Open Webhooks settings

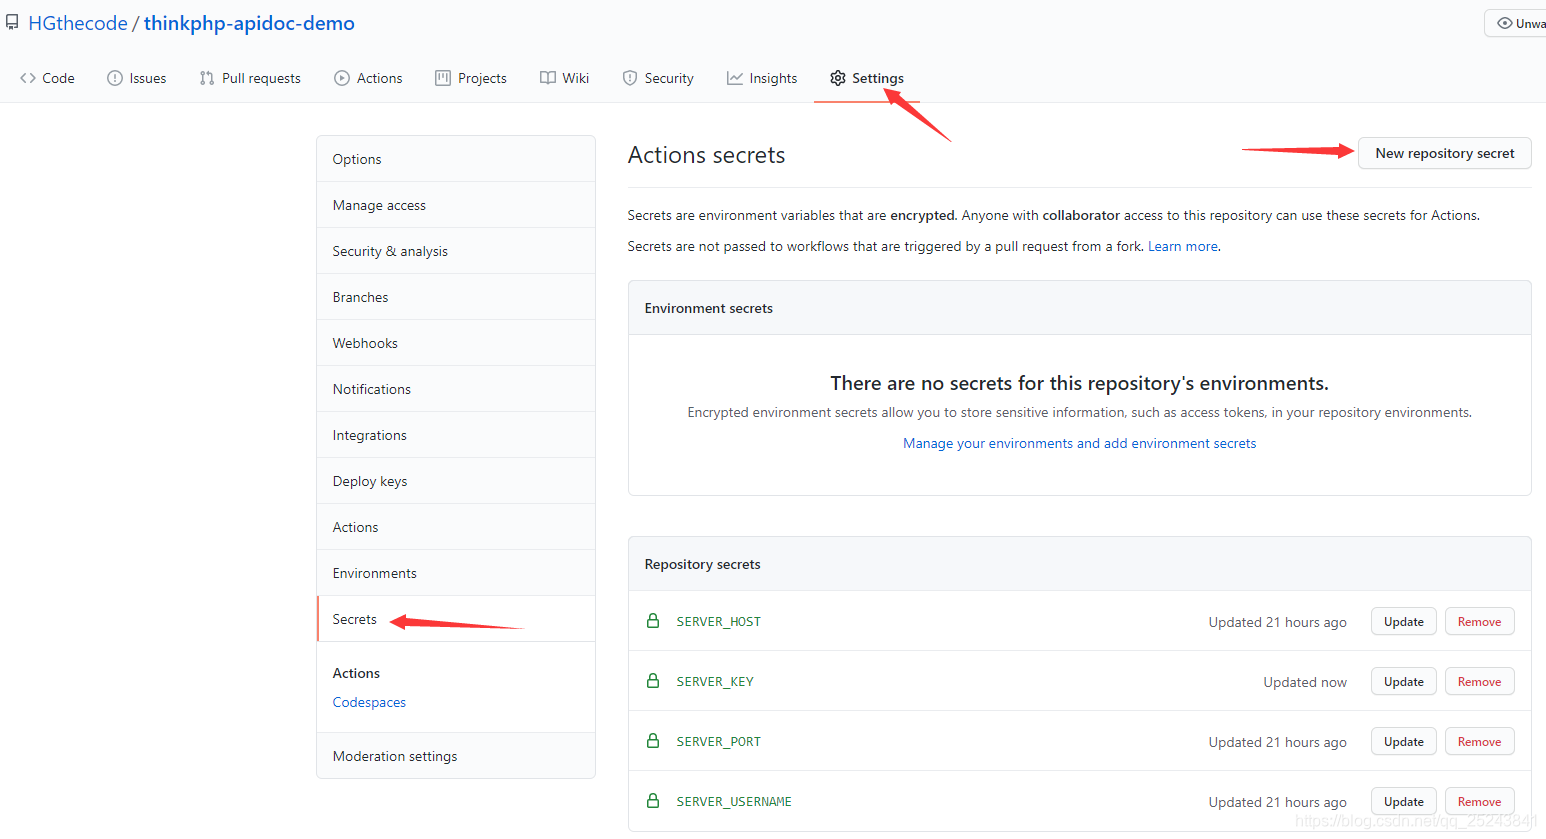456,343
